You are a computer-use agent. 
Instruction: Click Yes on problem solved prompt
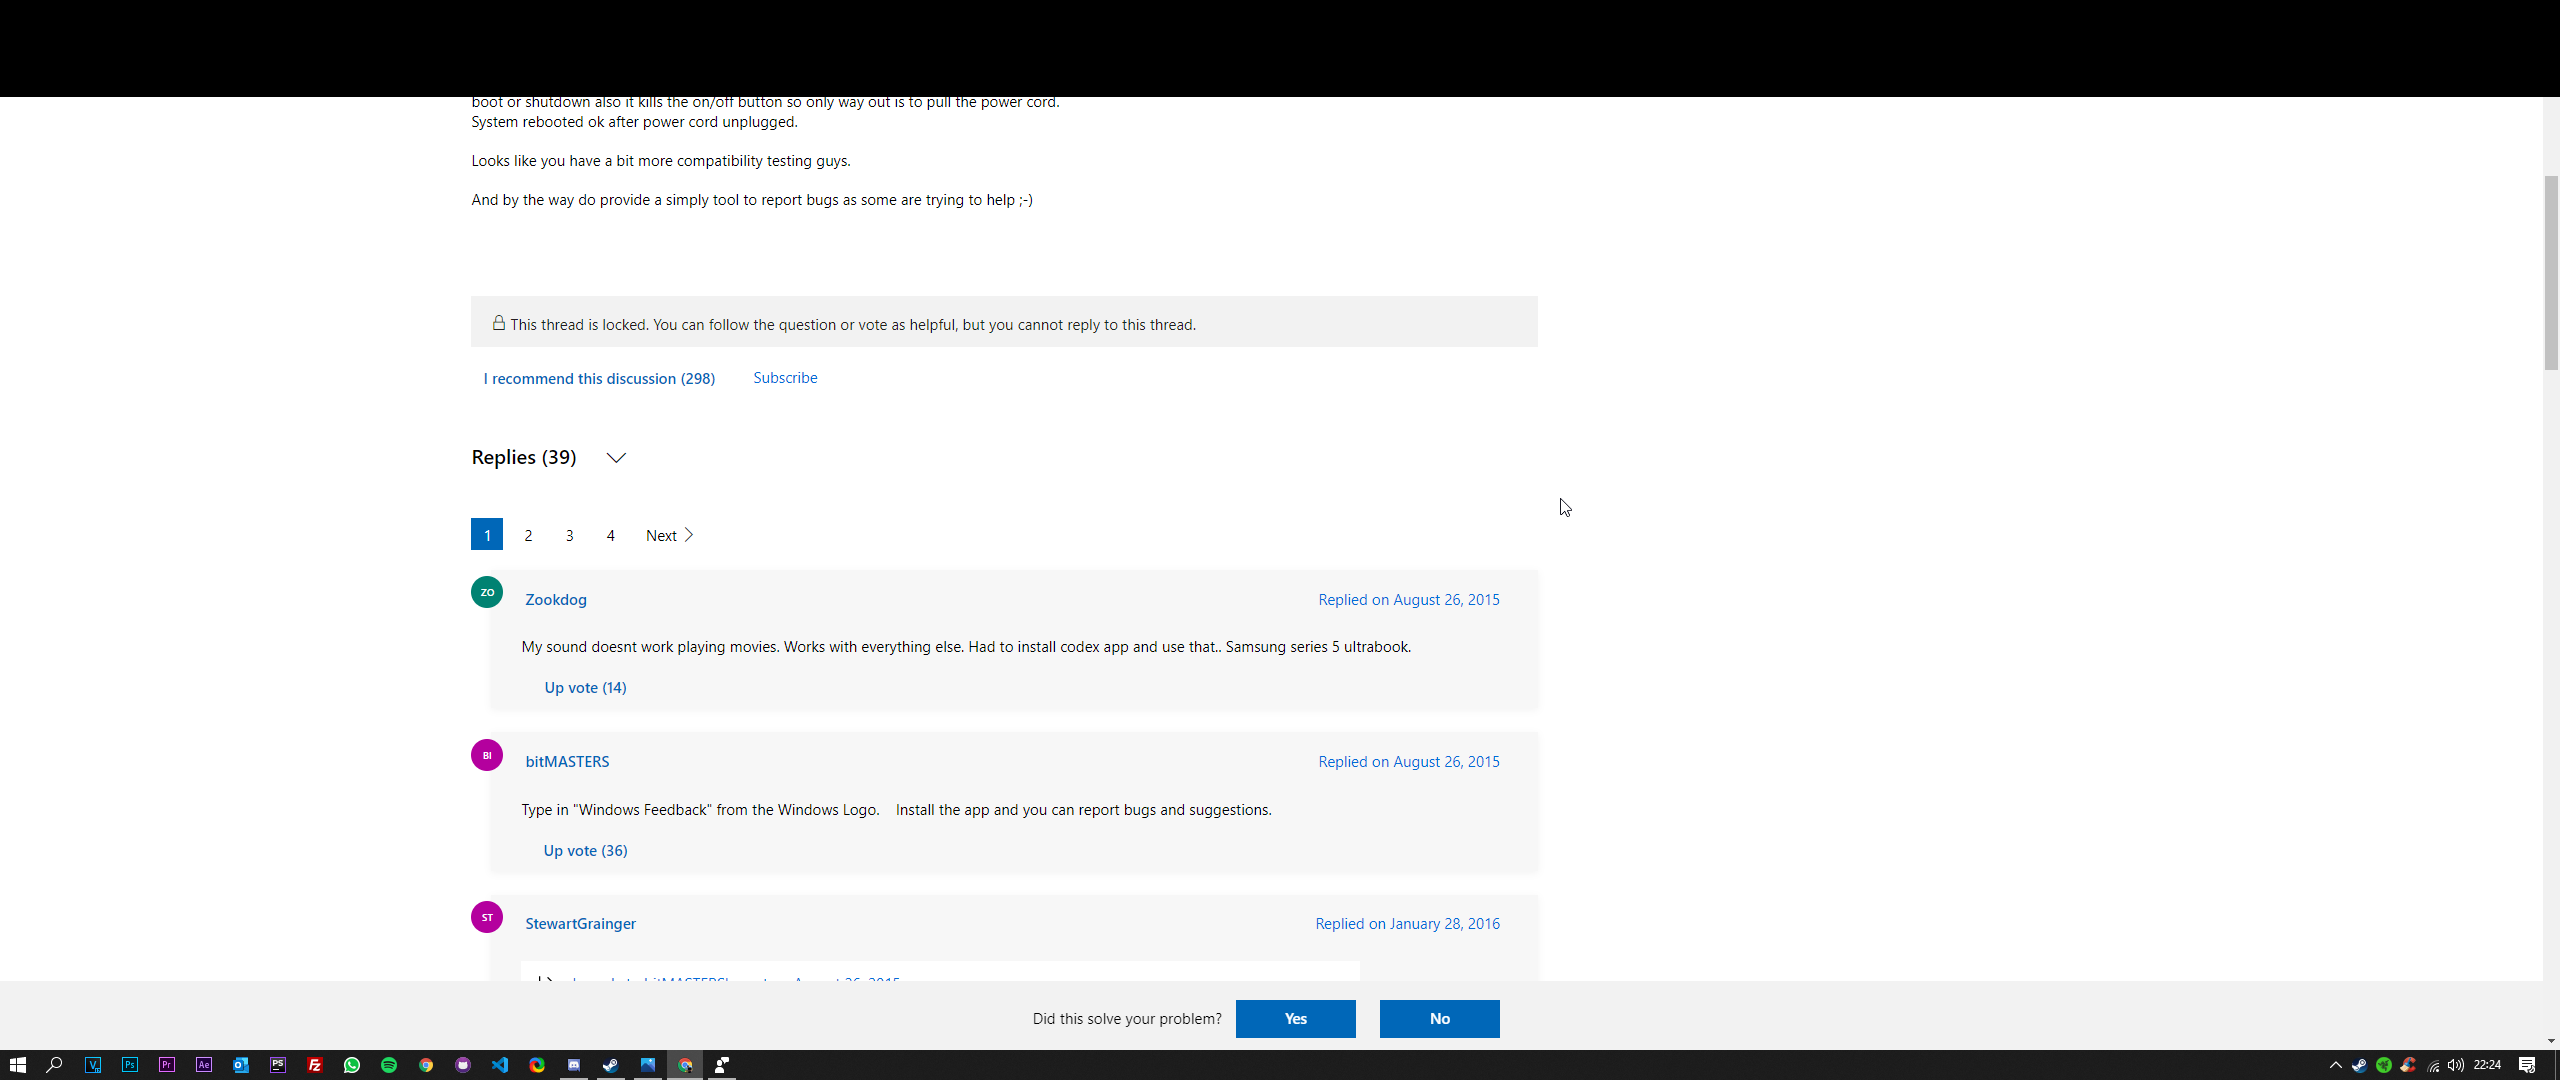pos(1295,1019)
